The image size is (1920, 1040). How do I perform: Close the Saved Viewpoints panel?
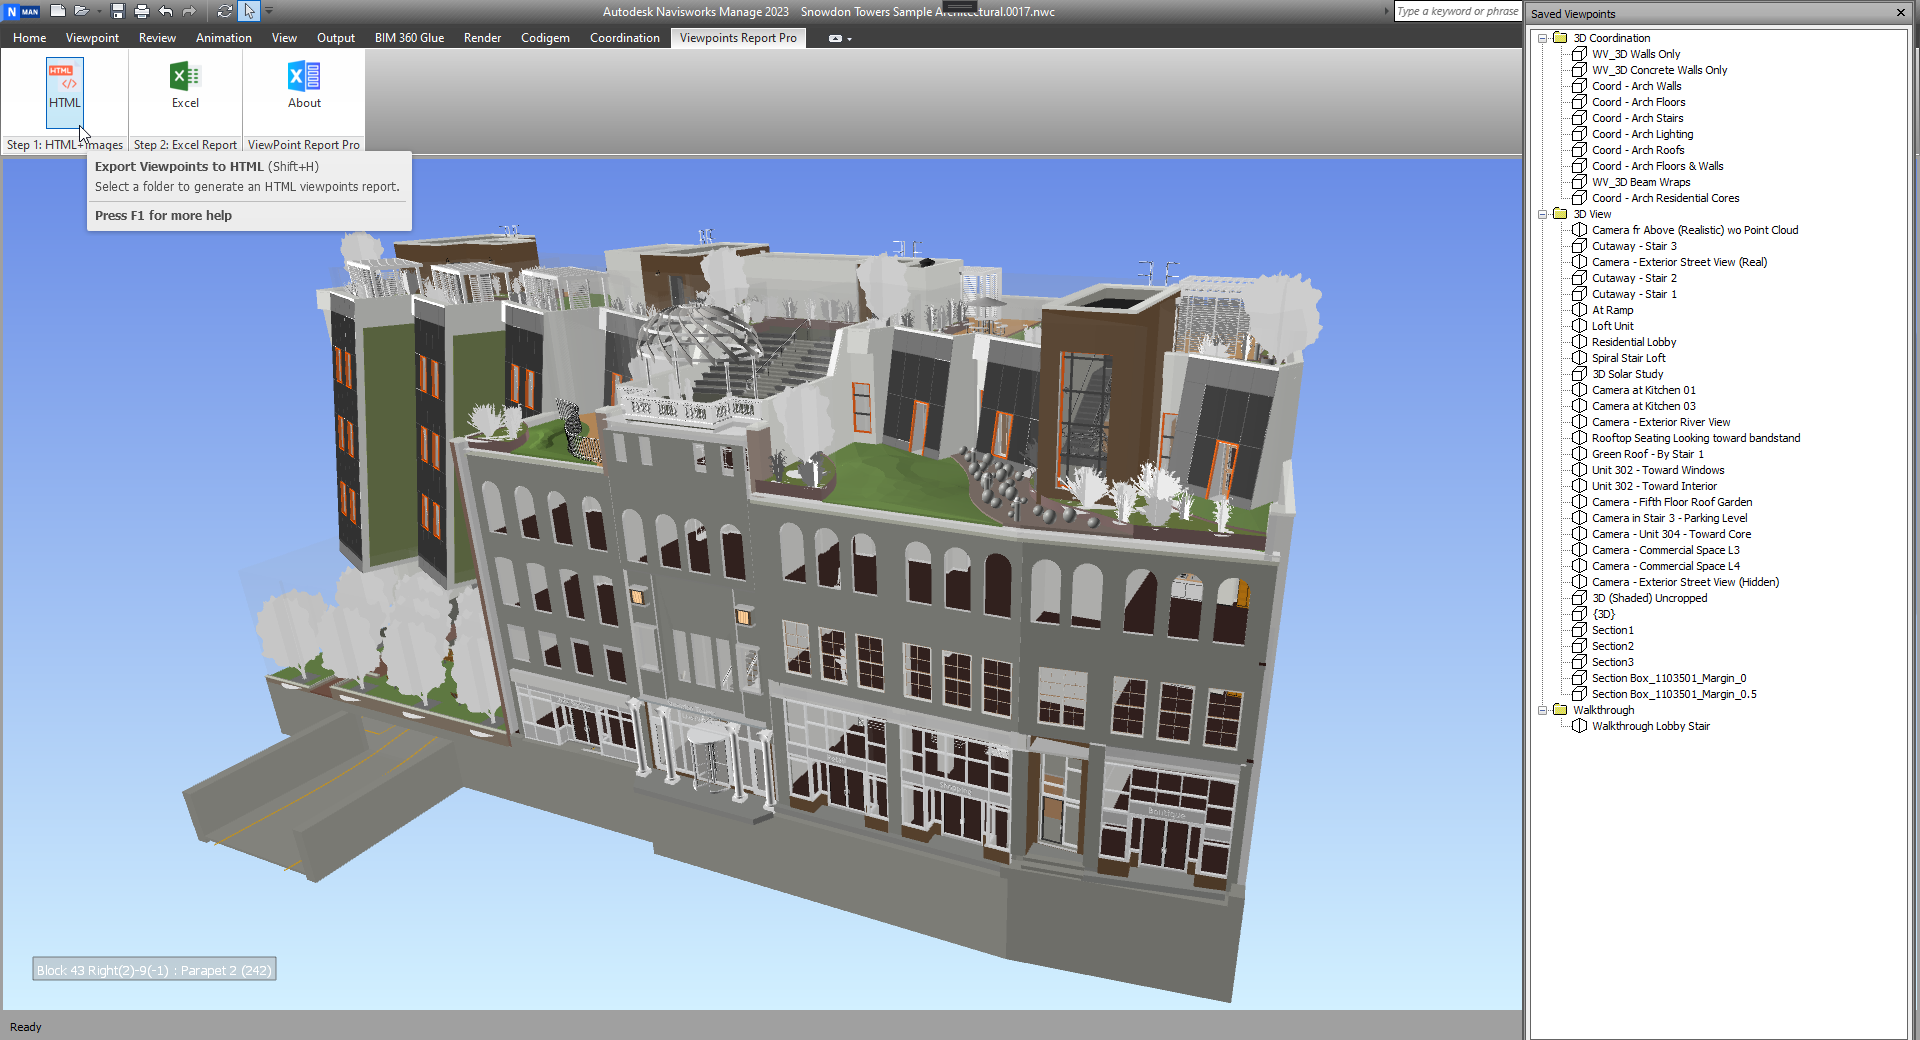coord(1901,13)
